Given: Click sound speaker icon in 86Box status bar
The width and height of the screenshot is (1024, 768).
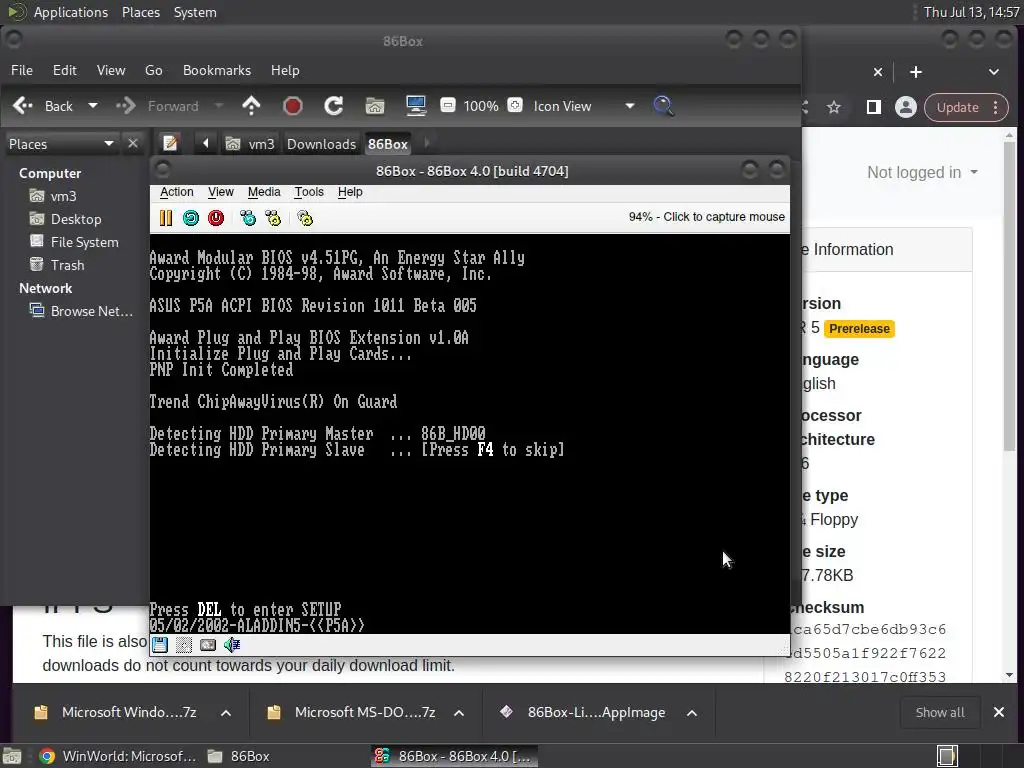Looking at the screenshot, I should pos(232,645).
